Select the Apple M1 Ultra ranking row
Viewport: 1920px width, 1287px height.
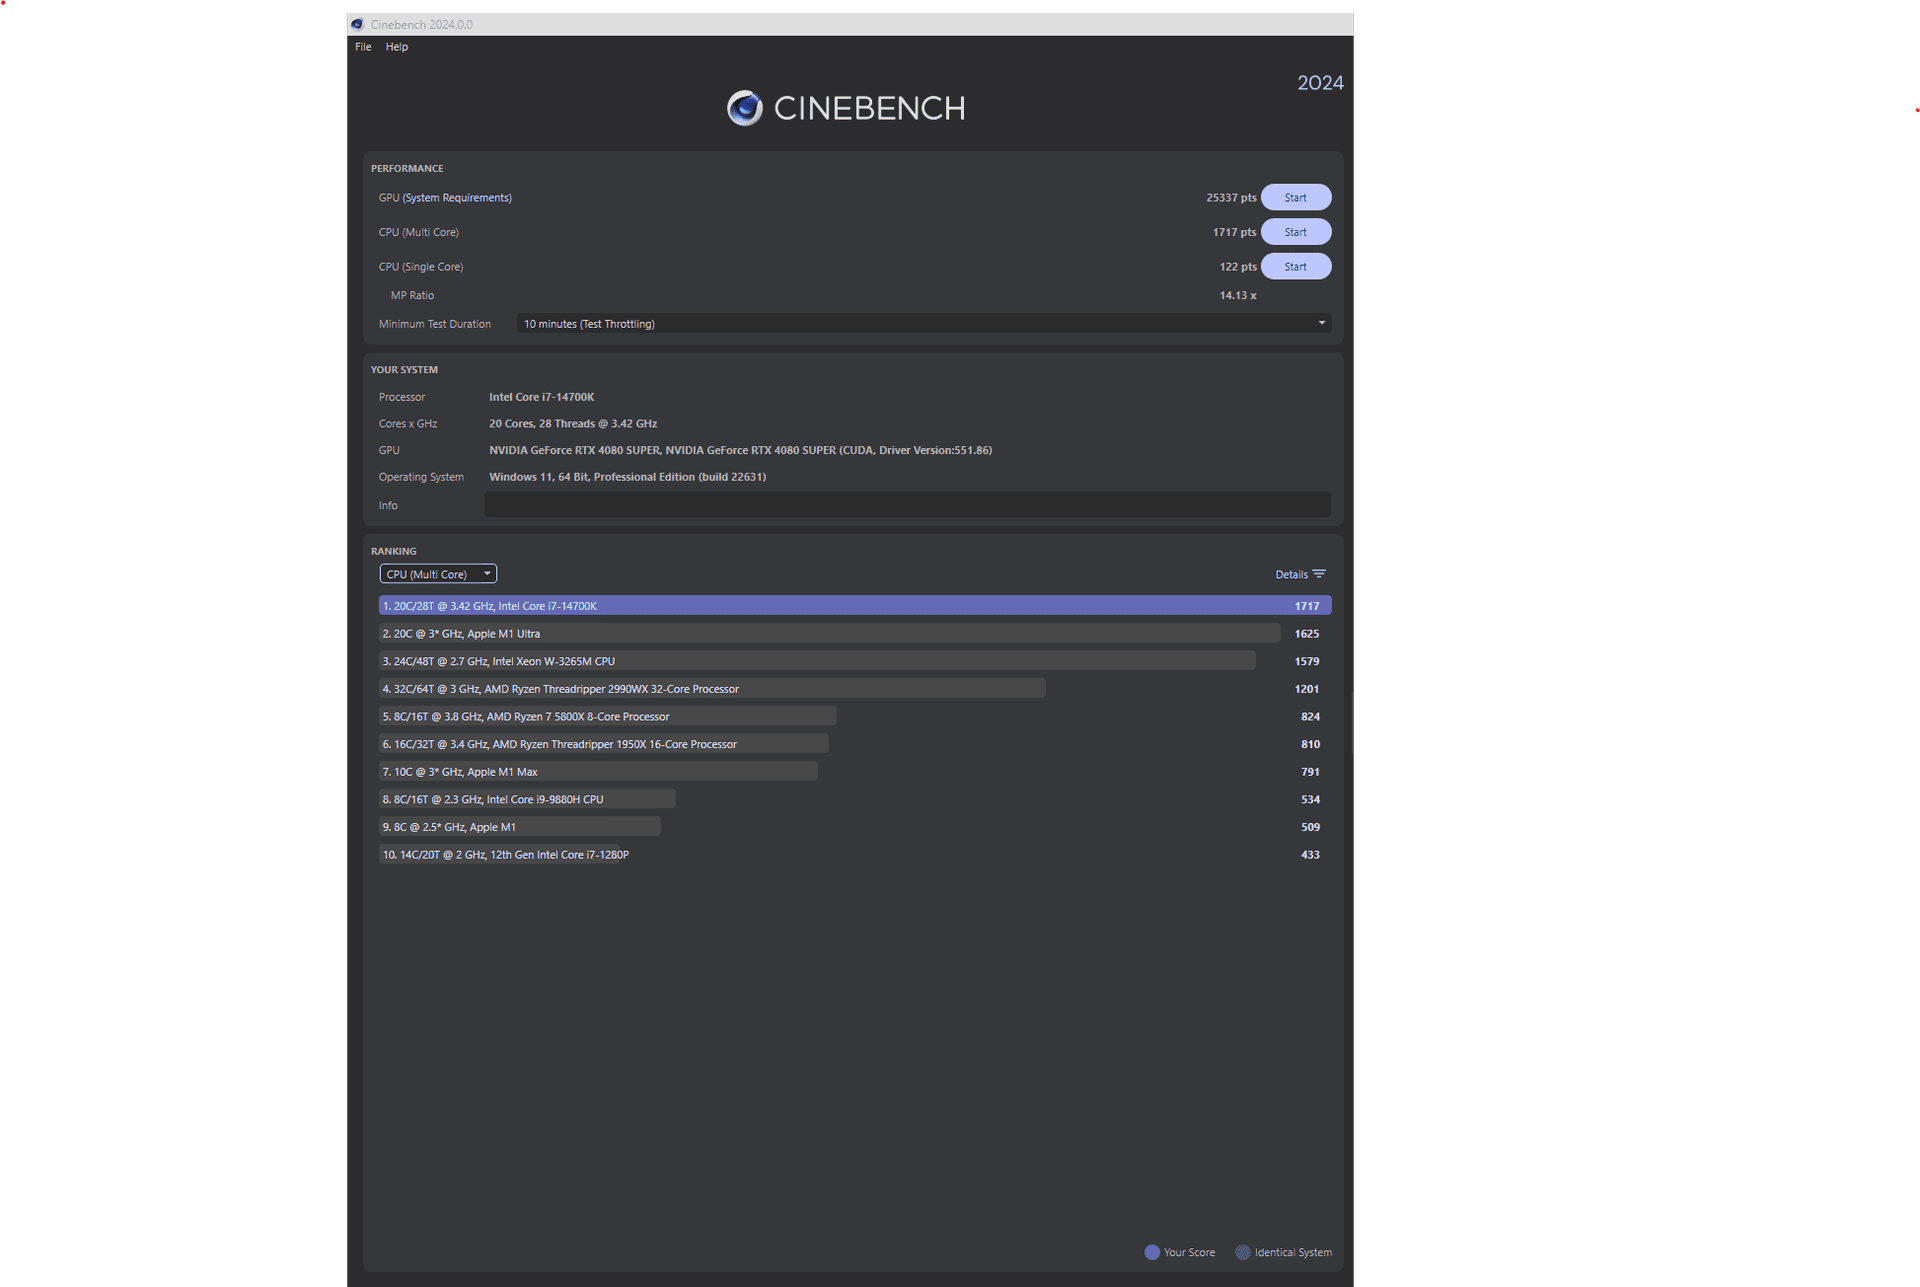coord(855,634)
